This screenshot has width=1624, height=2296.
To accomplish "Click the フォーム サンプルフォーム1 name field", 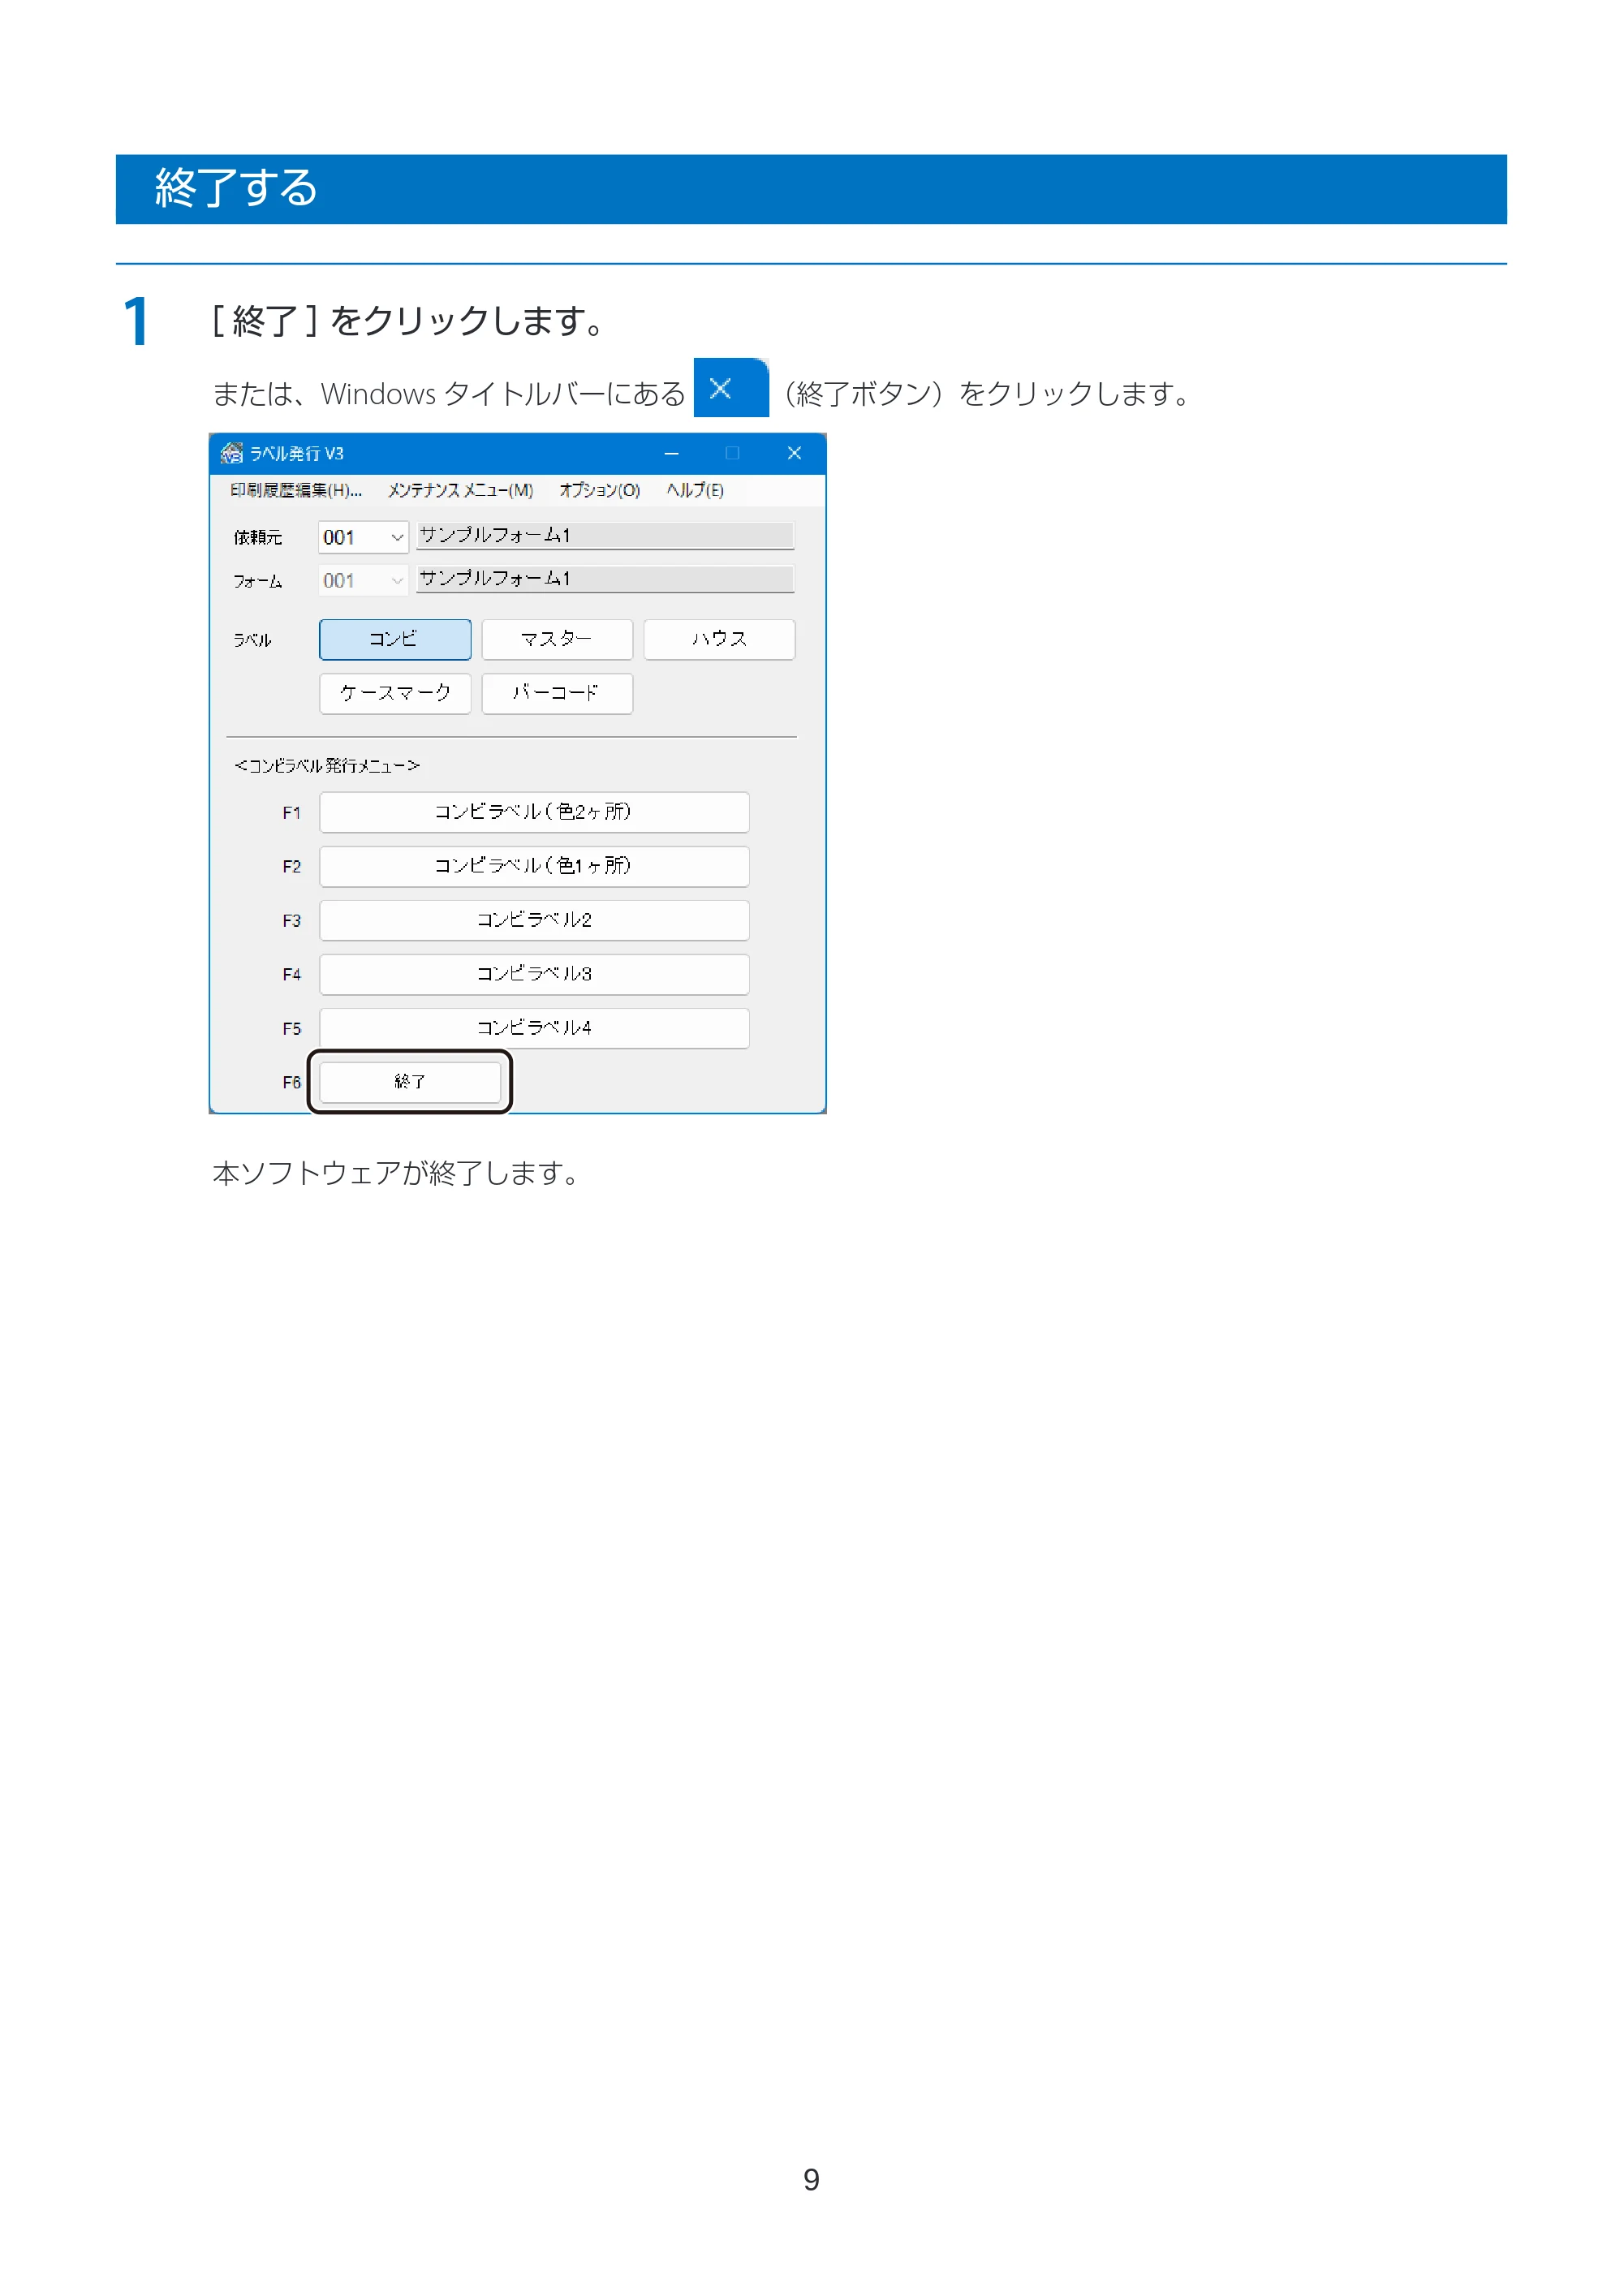I will pyautogui.click(x=605, y=579).
